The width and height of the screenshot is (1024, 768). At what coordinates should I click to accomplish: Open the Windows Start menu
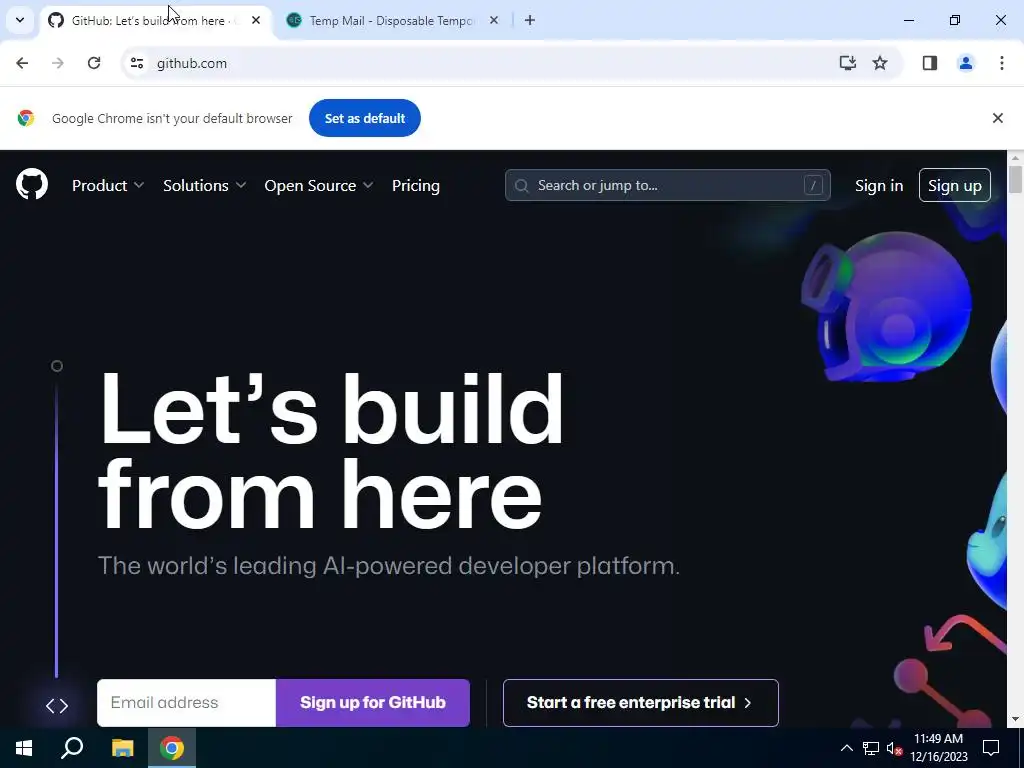(24, 748)
